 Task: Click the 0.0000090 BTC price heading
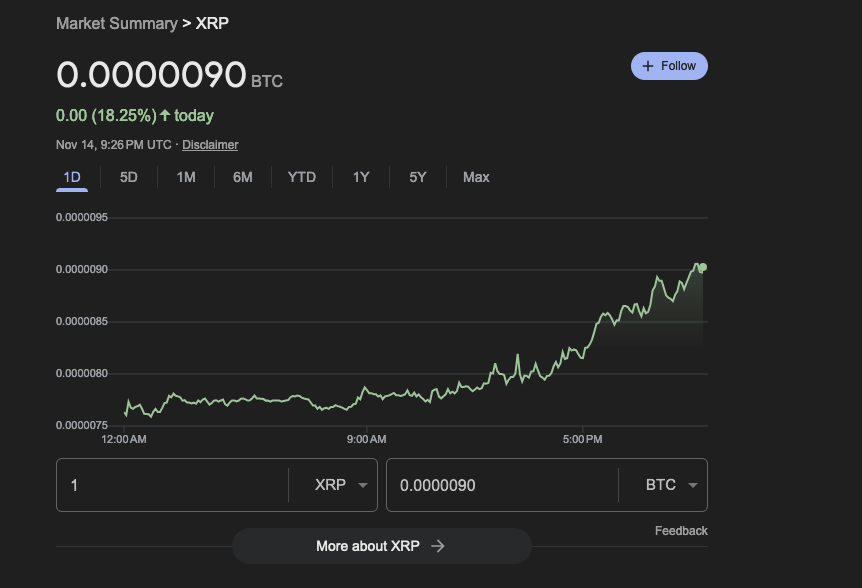[x=169, y=75]
